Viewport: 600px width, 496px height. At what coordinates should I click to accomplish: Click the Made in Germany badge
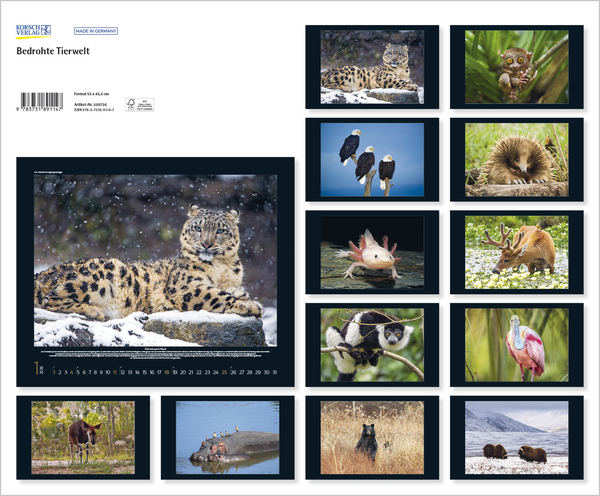pos(96,31)
